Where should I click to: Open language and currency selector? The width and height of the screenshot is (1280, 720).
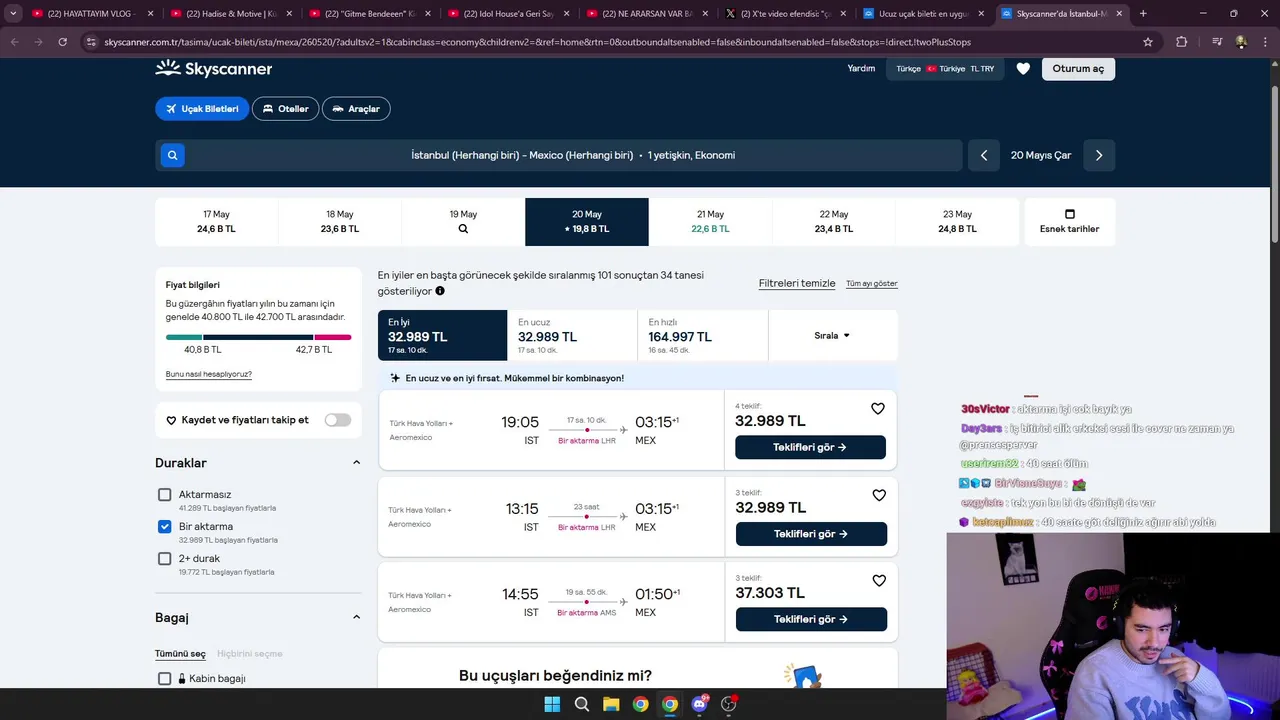point(945,69)
